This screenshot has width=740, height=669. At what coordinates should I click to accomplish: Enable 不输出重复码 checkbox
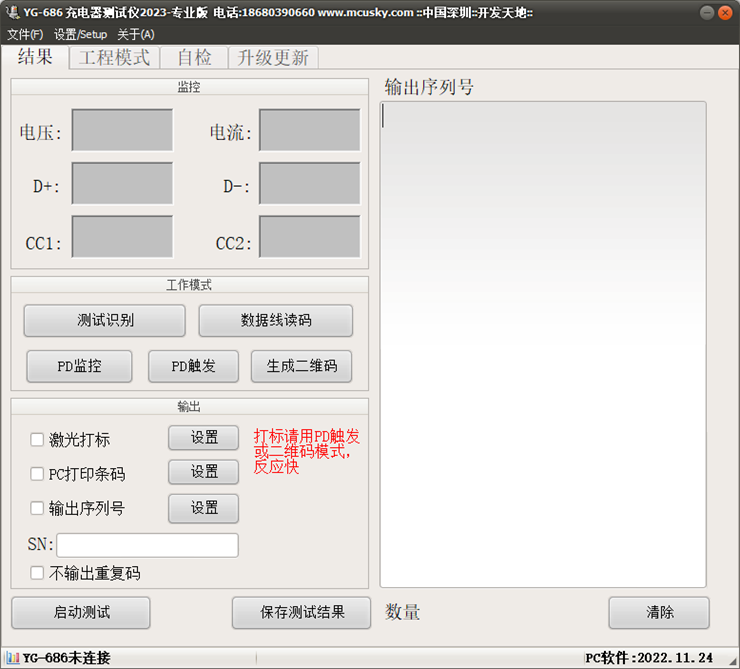point(37,574)
